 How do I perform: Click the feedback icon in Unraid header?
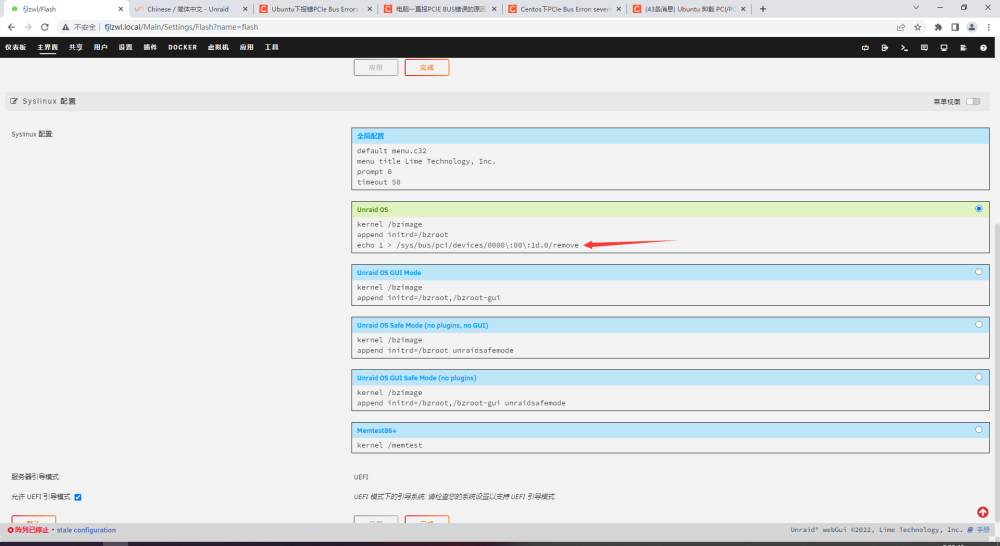924,47
